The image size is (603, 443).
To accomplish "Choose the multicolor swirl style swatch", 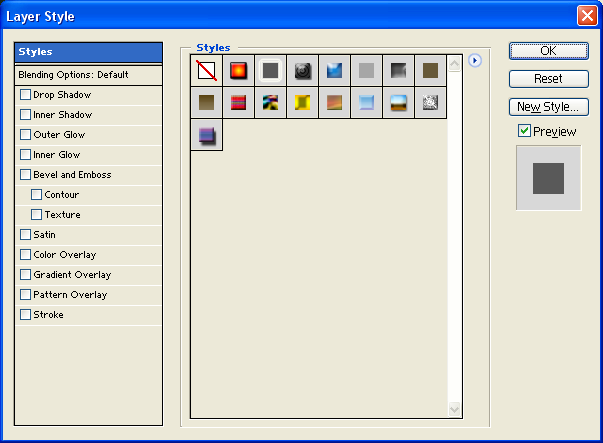I will 270,103.
